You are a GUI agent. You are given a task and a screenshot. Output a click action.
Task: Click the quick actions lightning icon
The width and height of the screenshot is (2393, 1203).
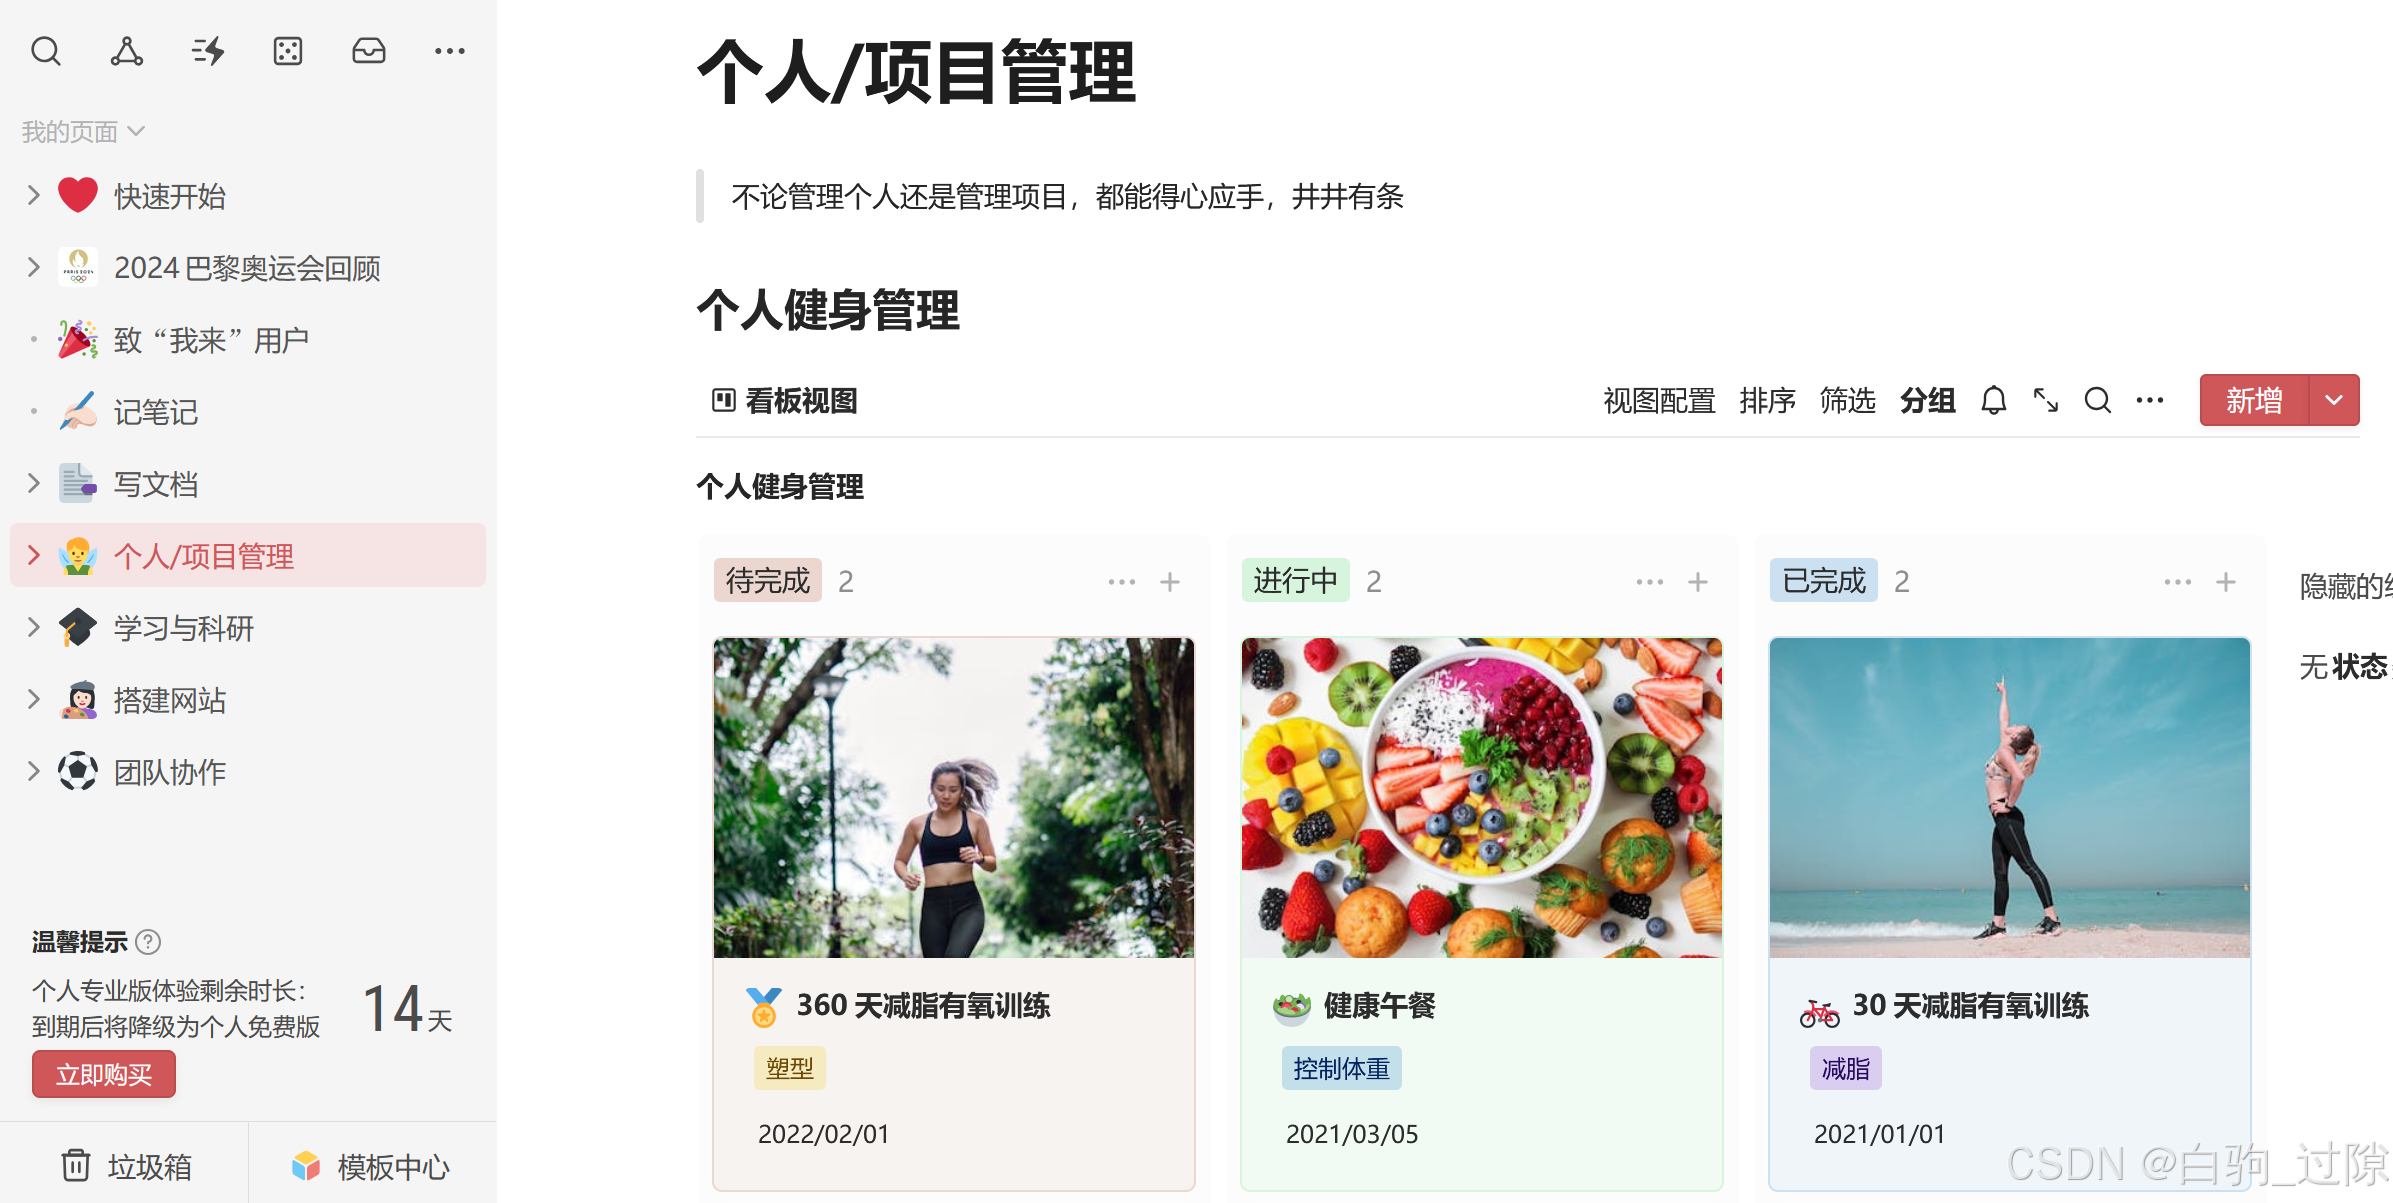(208, 51)
